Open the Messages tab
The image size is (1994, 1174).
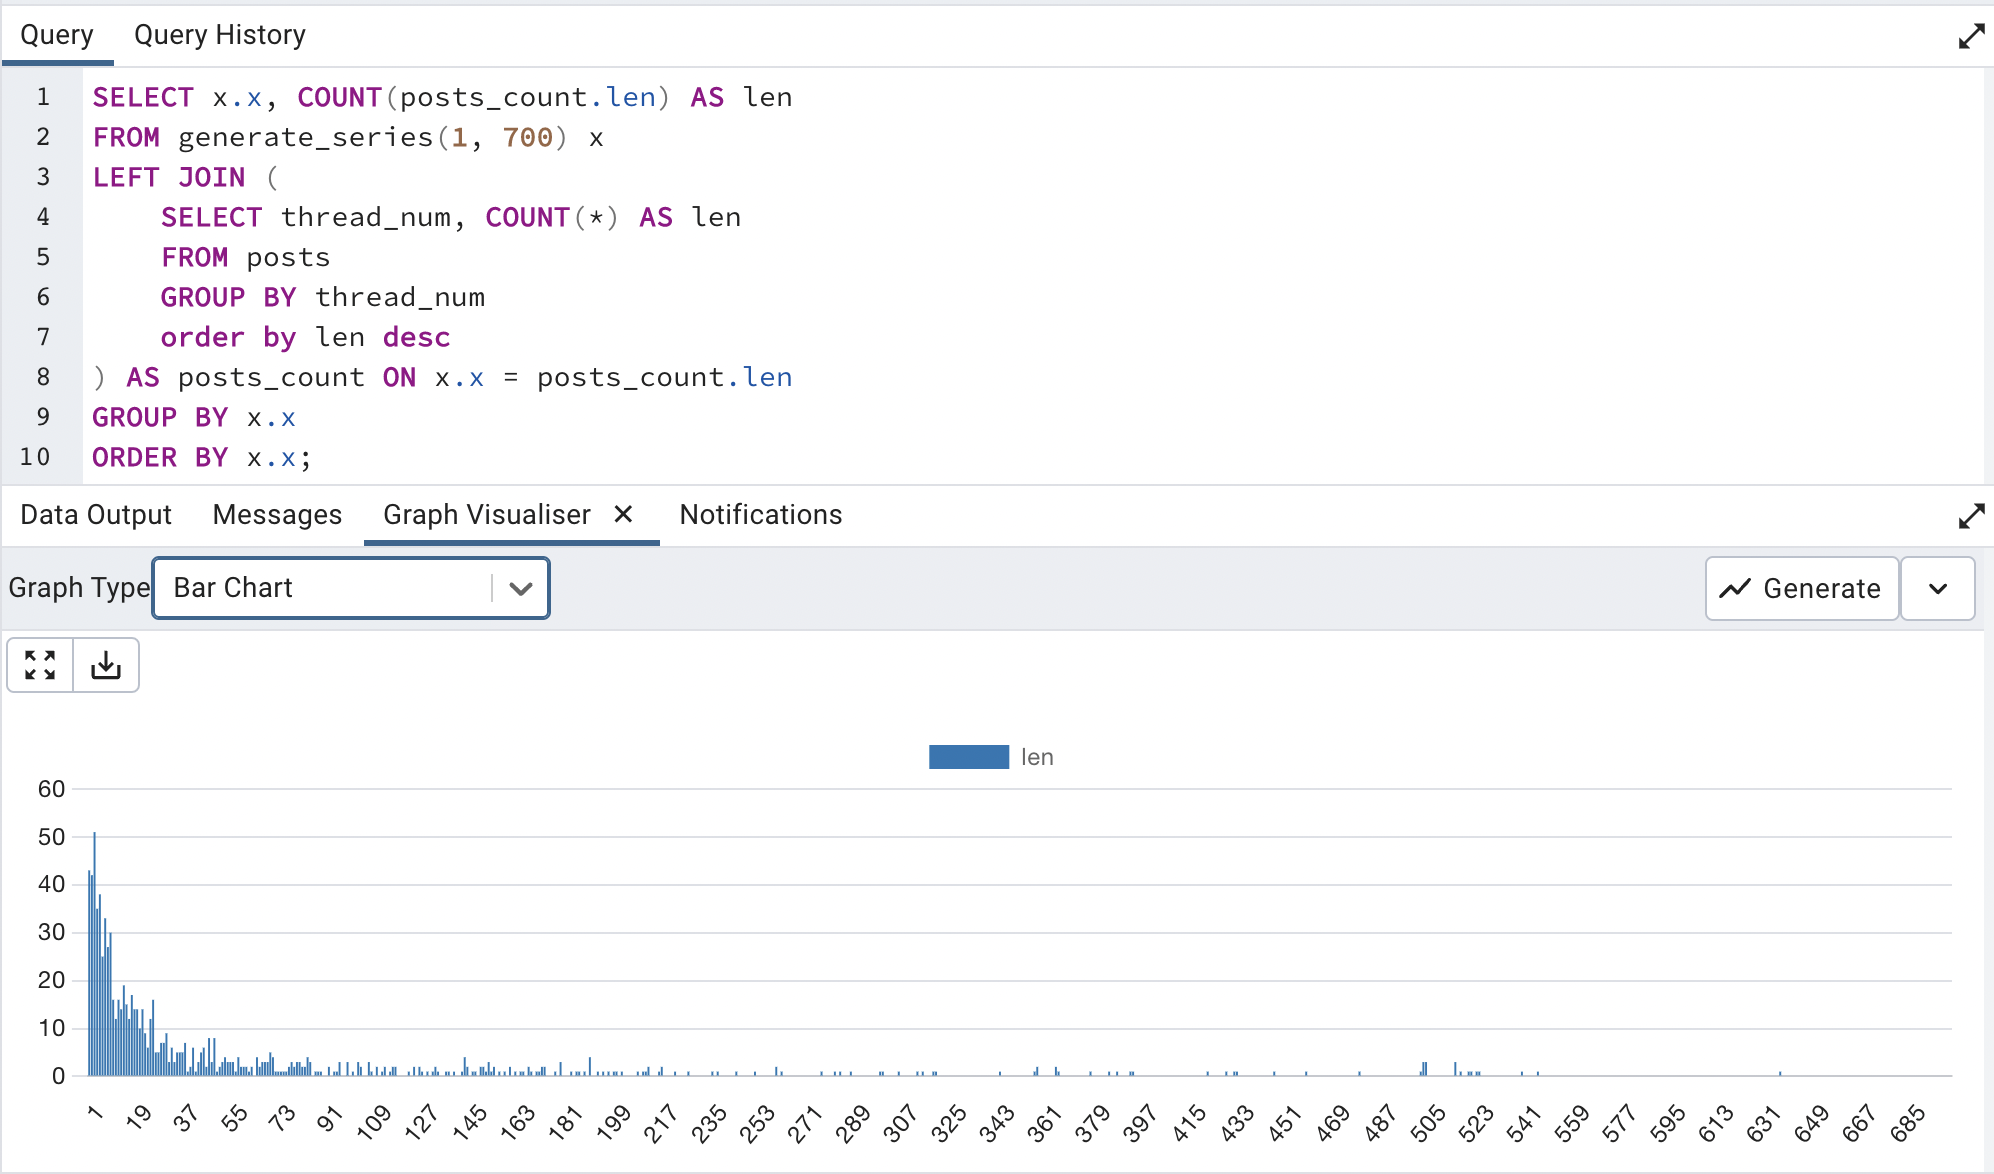pyautogui.click(x=277, y=515)
